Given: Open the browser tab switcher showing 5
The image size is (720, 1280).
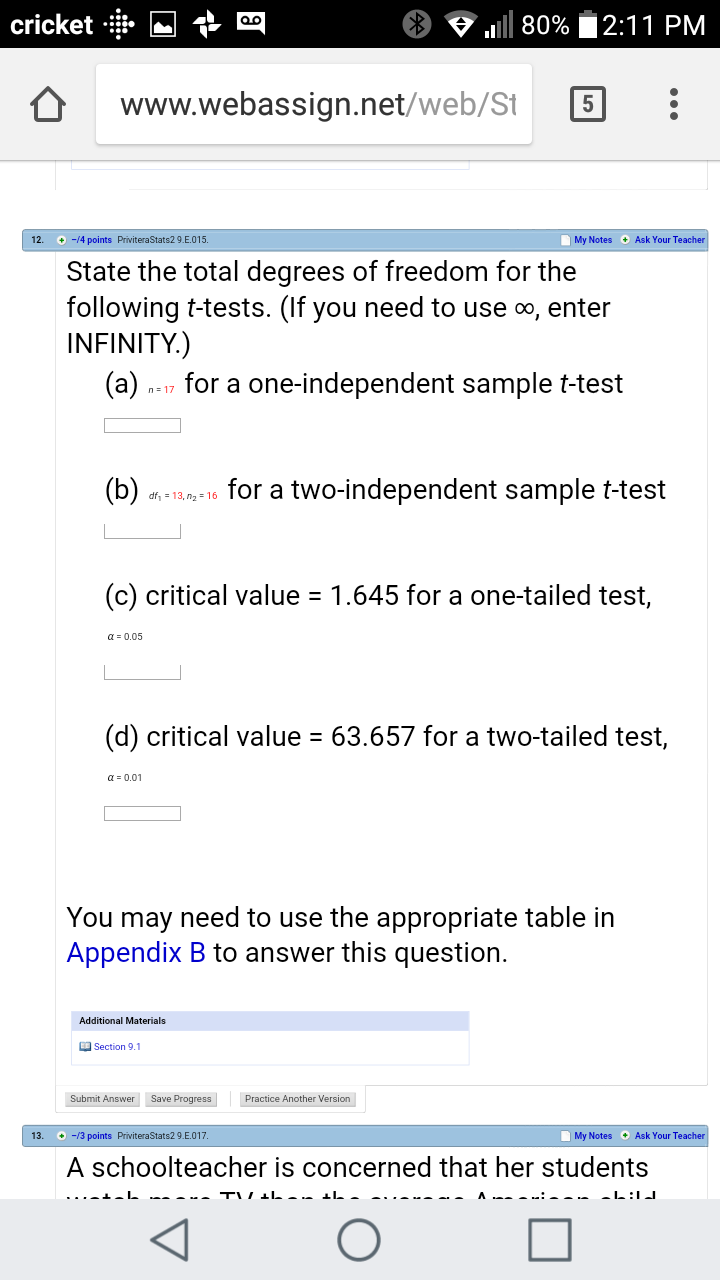Looking at the screenshot, I should (587, 103).
